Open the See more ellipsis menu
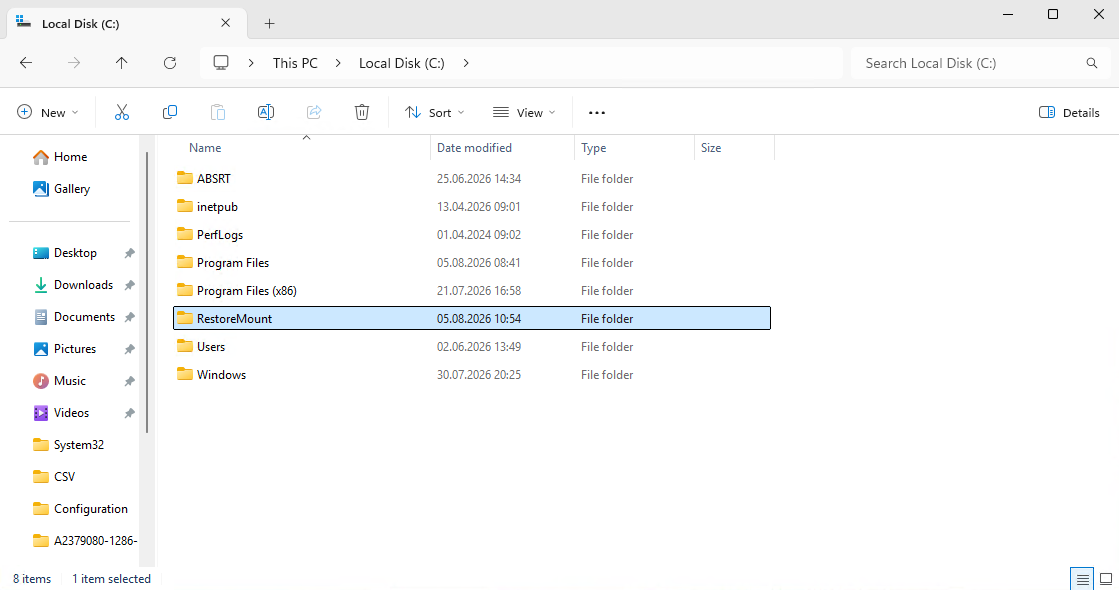Screen dimensions: 1119x590 coord(597,113)
